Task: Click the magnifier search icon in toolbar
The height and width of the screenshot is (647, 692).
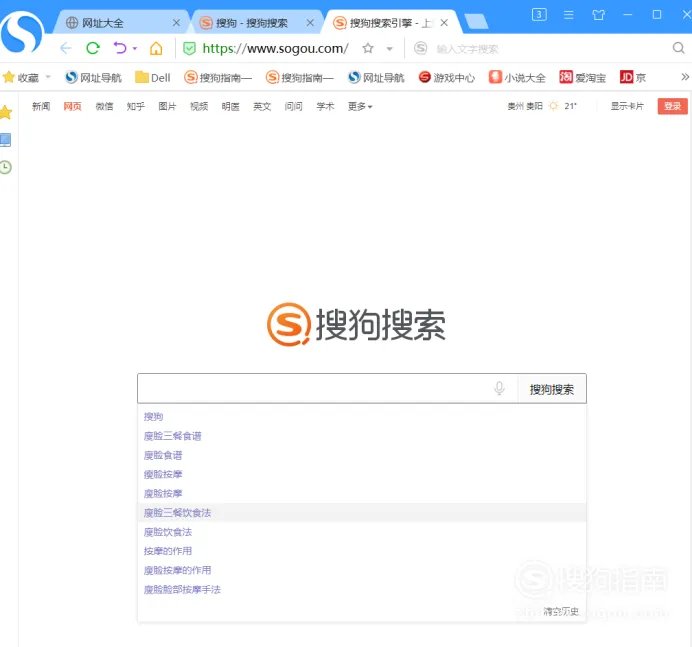Action: click(679, 48)
